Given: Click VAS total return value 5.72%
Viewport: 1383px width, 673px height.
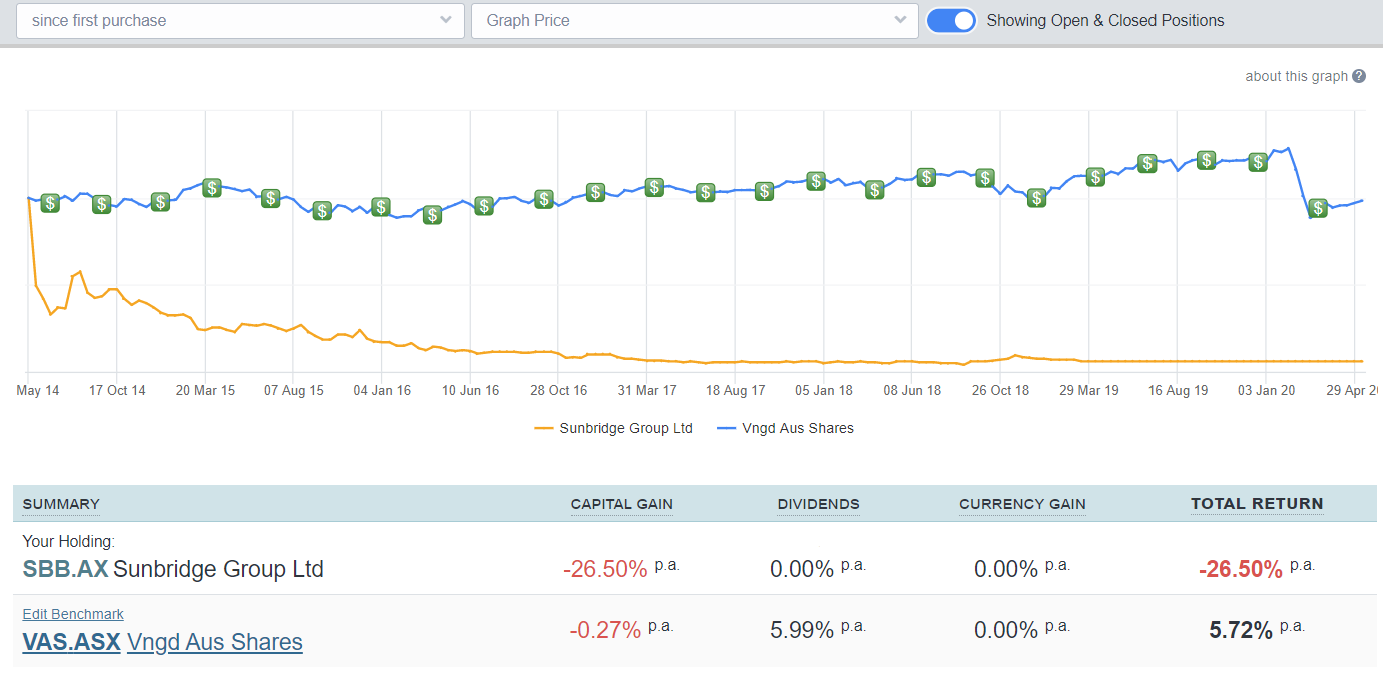Looking at the screenshot, I should [1241, 630].
